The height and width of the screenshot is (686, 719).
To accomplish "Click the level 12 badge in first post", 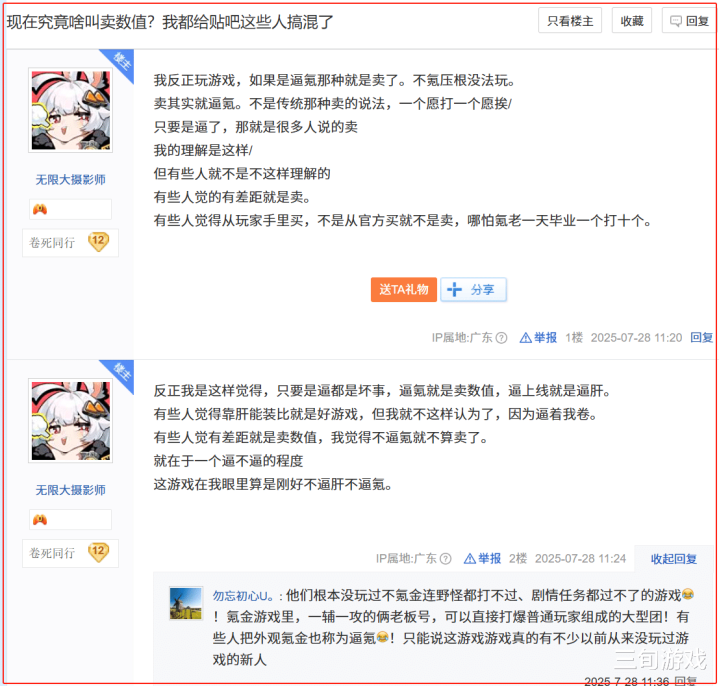I will 98,242.
